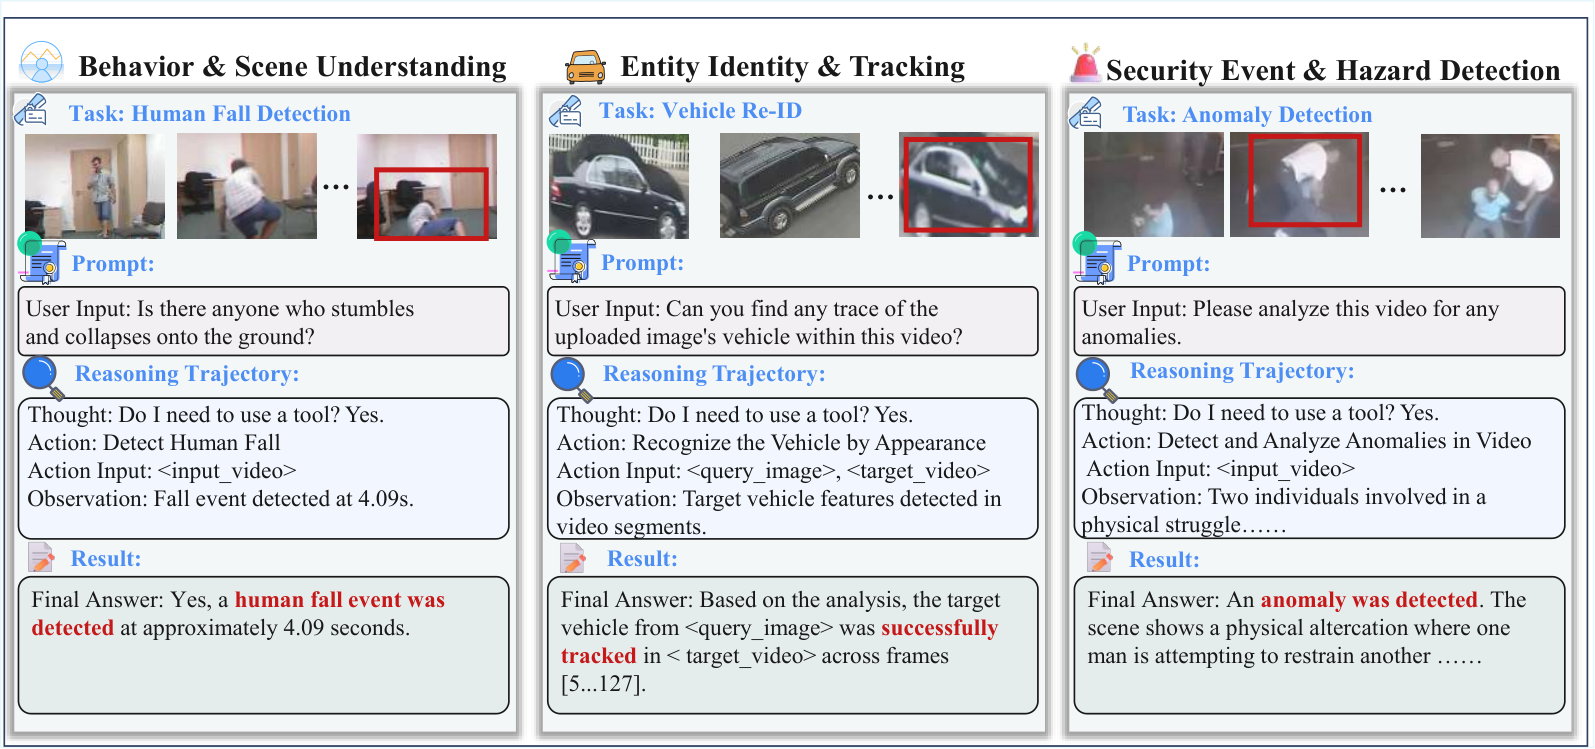Viewport: 1595px width, 749px height.
Task: Click "Action Input: <query_image>, <target_video>"
Action: (x=773, y=471)
